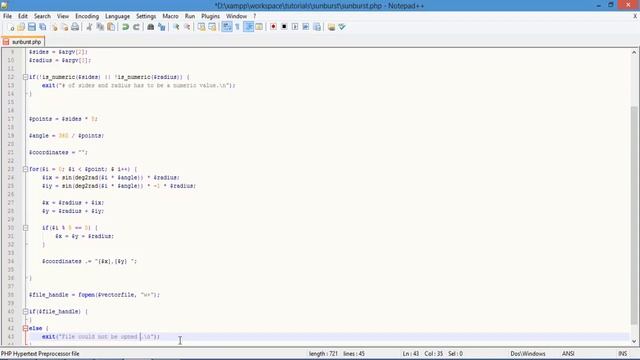
Task: Click the Open file toolbar icon
Action: (x=21, y=27)
